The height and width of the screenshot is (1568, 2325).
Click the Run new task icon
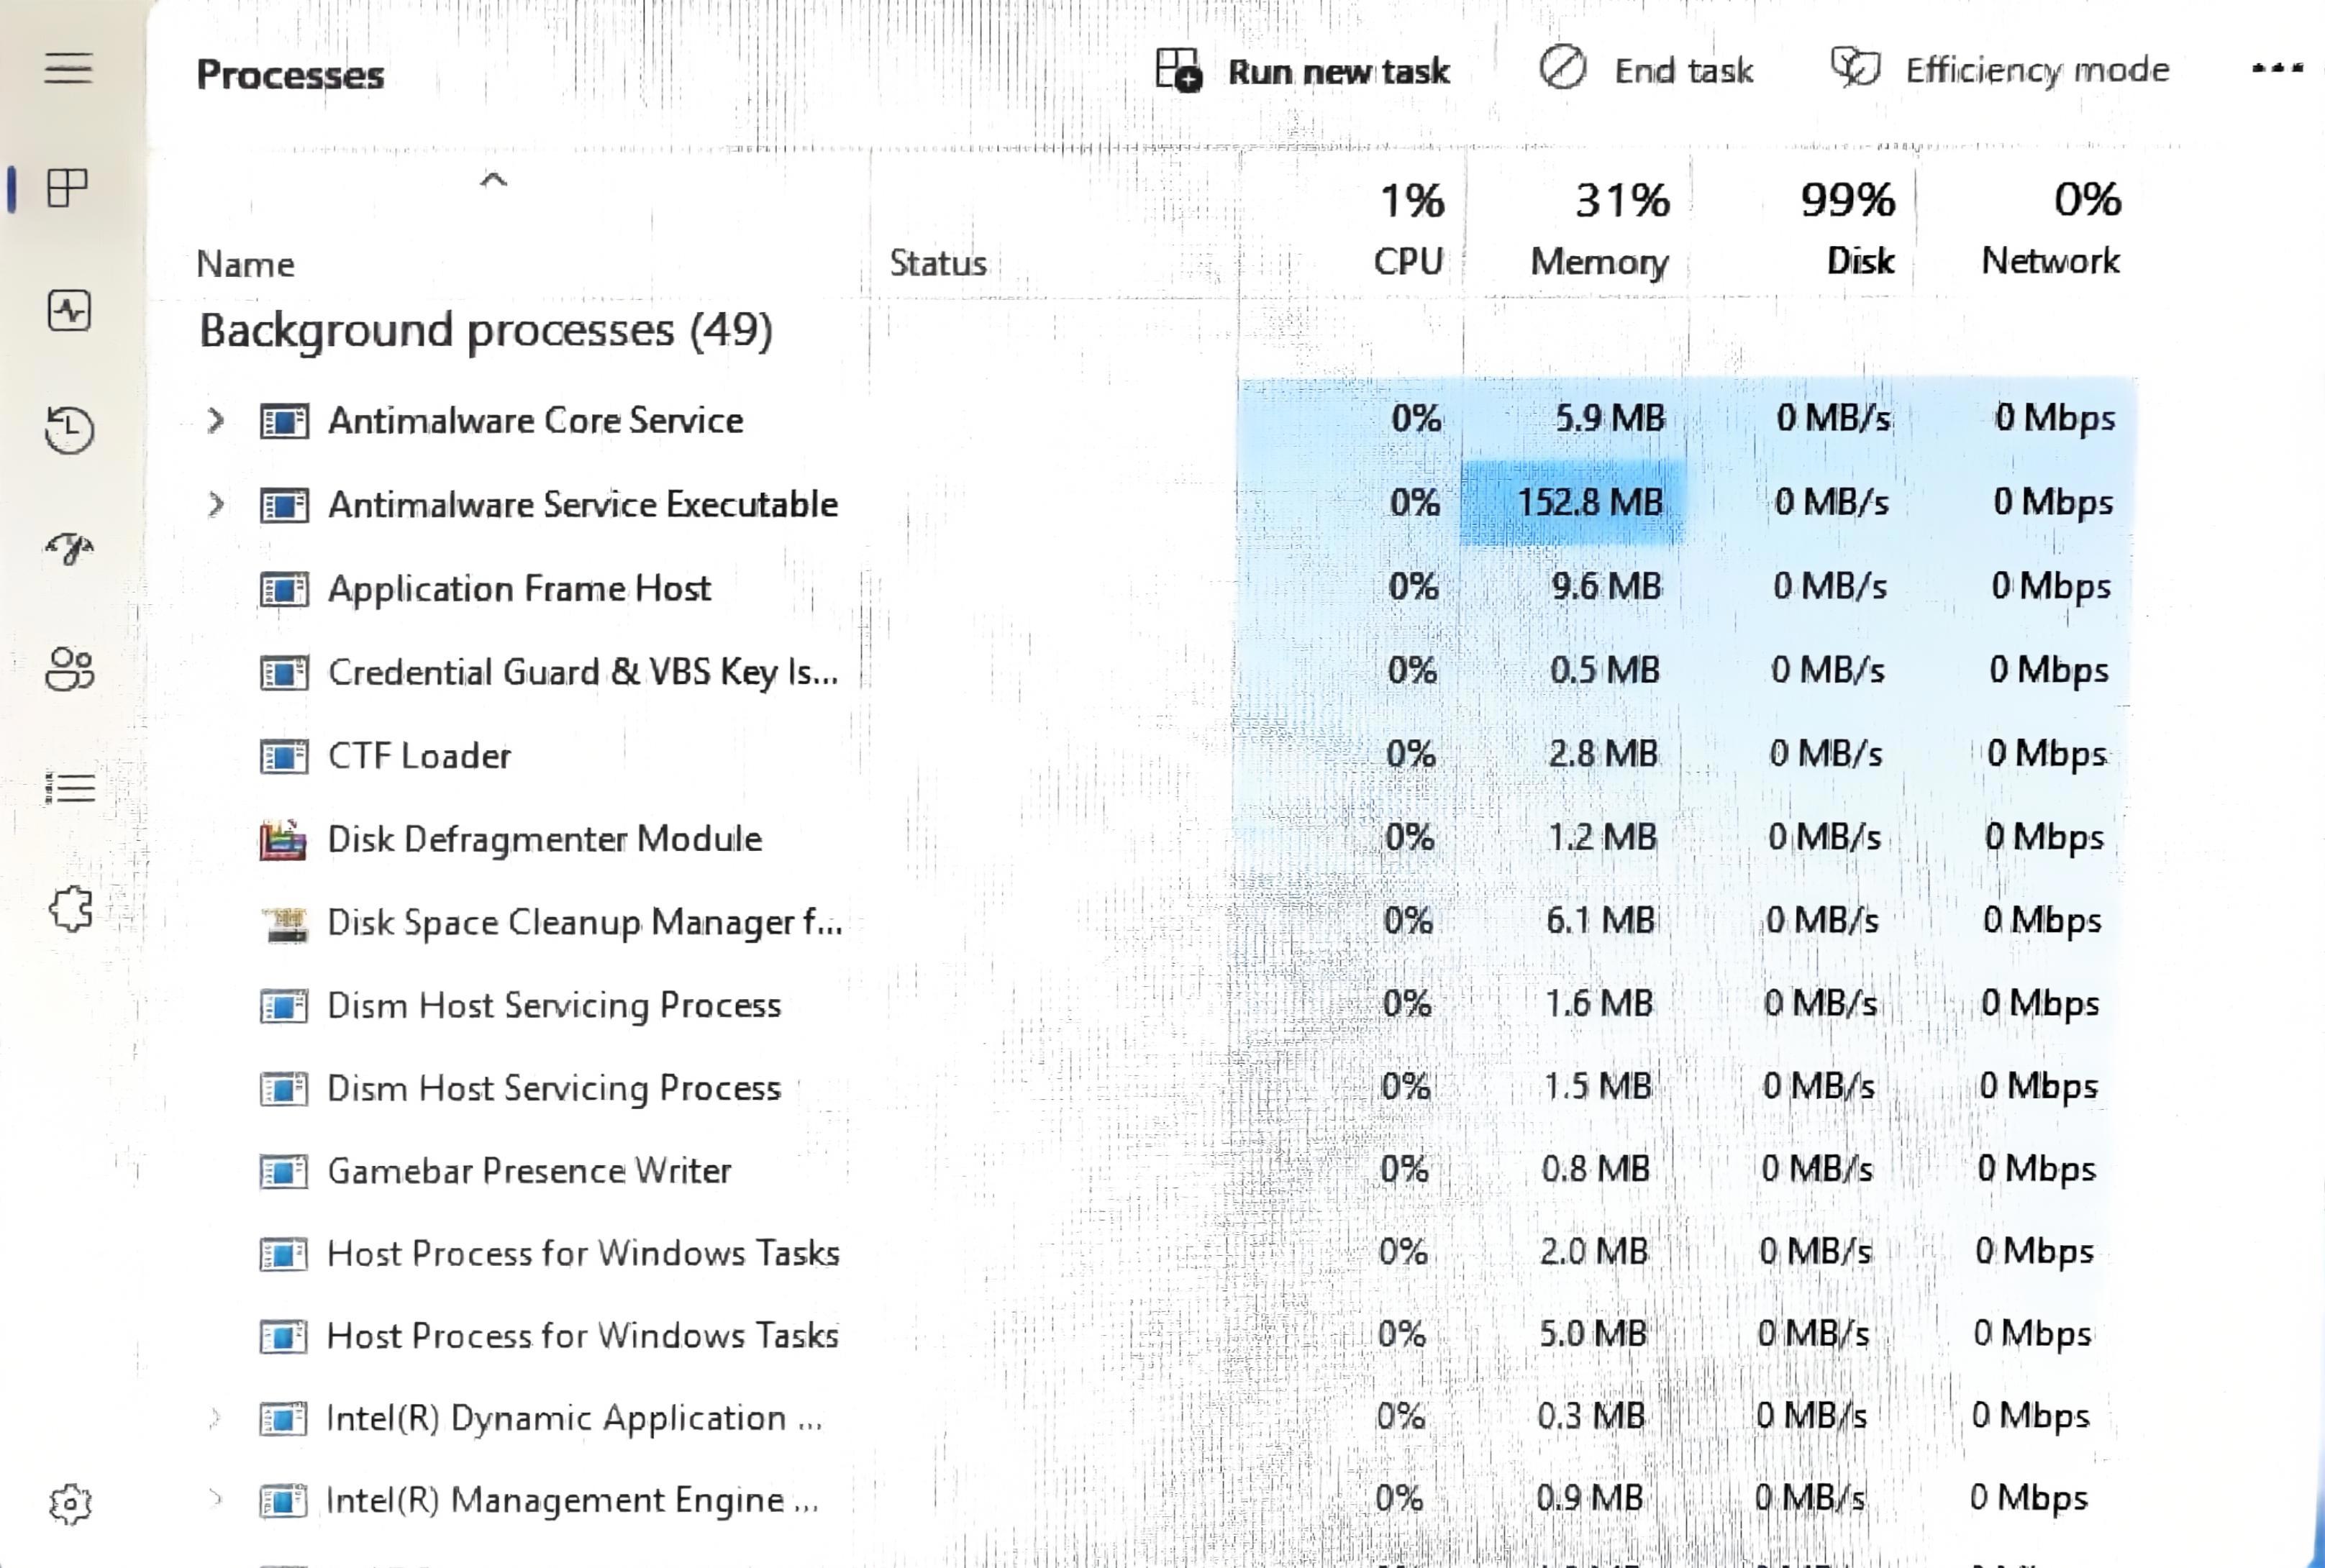[1178, 70]
